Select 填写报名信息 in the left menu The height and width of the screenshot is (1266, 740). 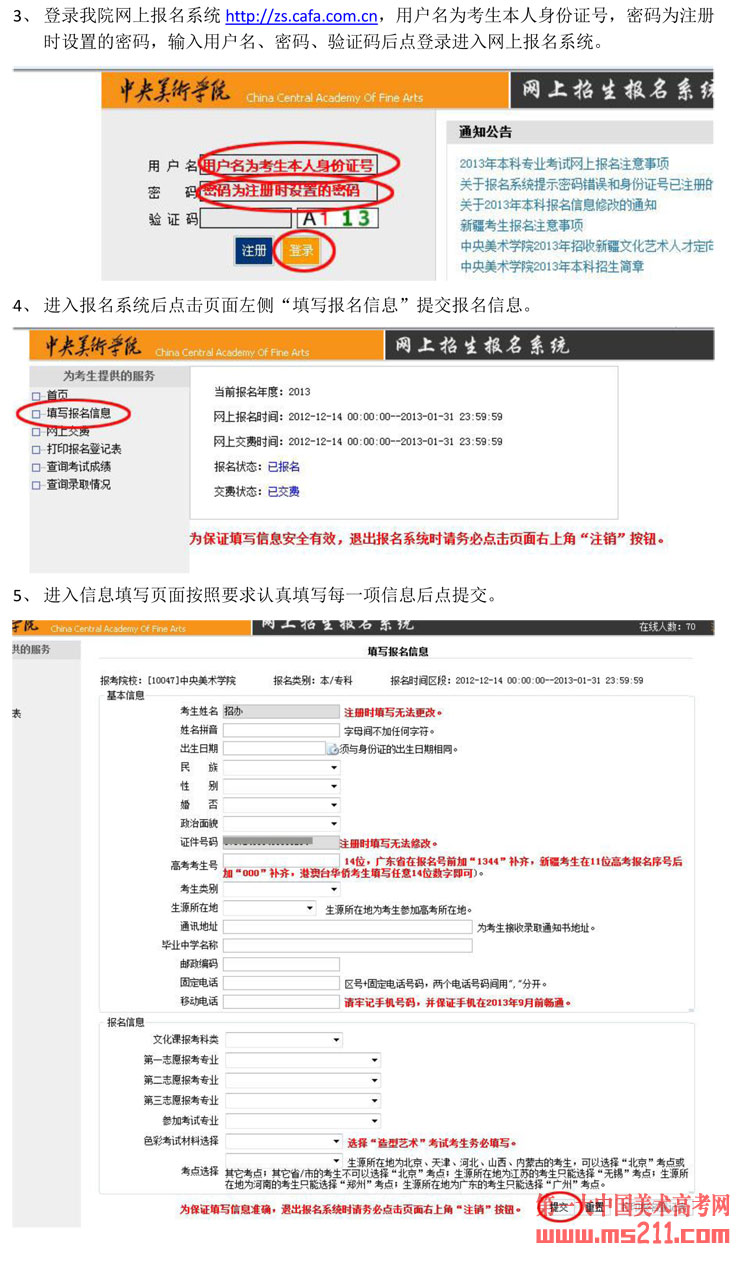tap(78, 413)
